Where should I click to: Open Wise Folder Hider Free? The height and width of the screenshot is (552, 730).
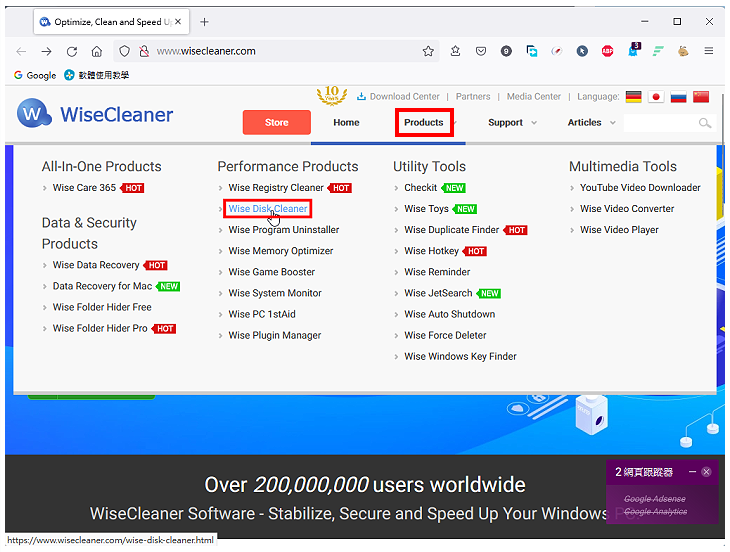pos(102,307)
